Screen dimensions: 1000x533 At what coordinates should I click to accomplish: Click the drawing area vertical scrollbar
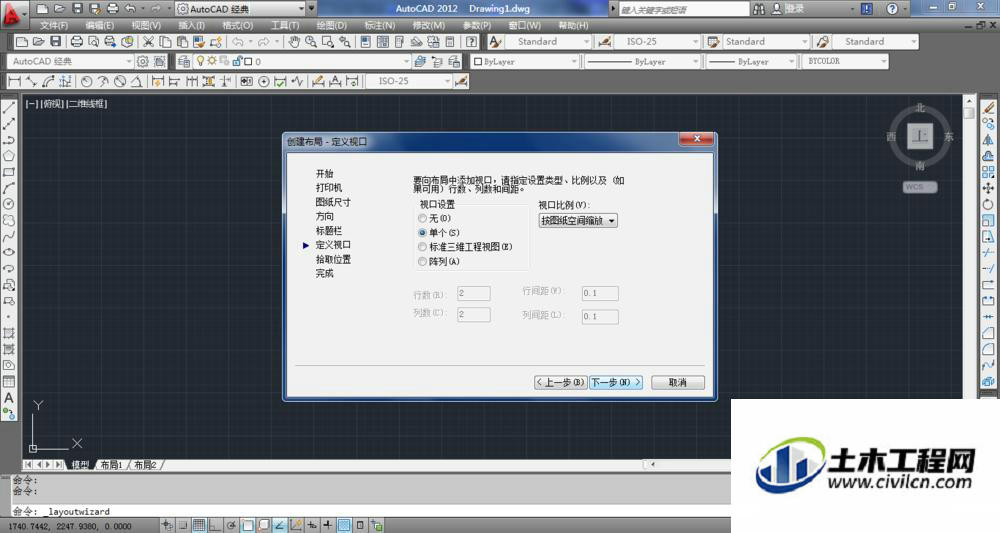click(x=969, y=245)
